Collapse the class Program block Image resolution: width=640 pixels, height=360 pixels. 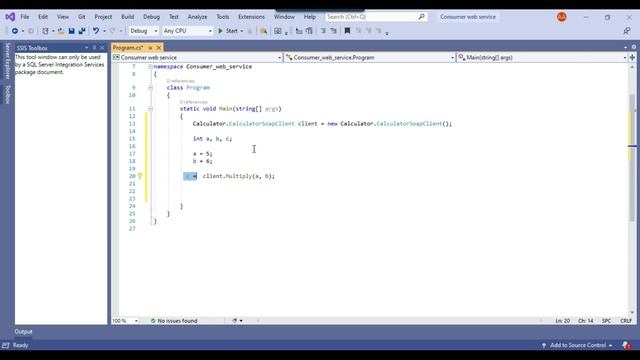point(150,88)
